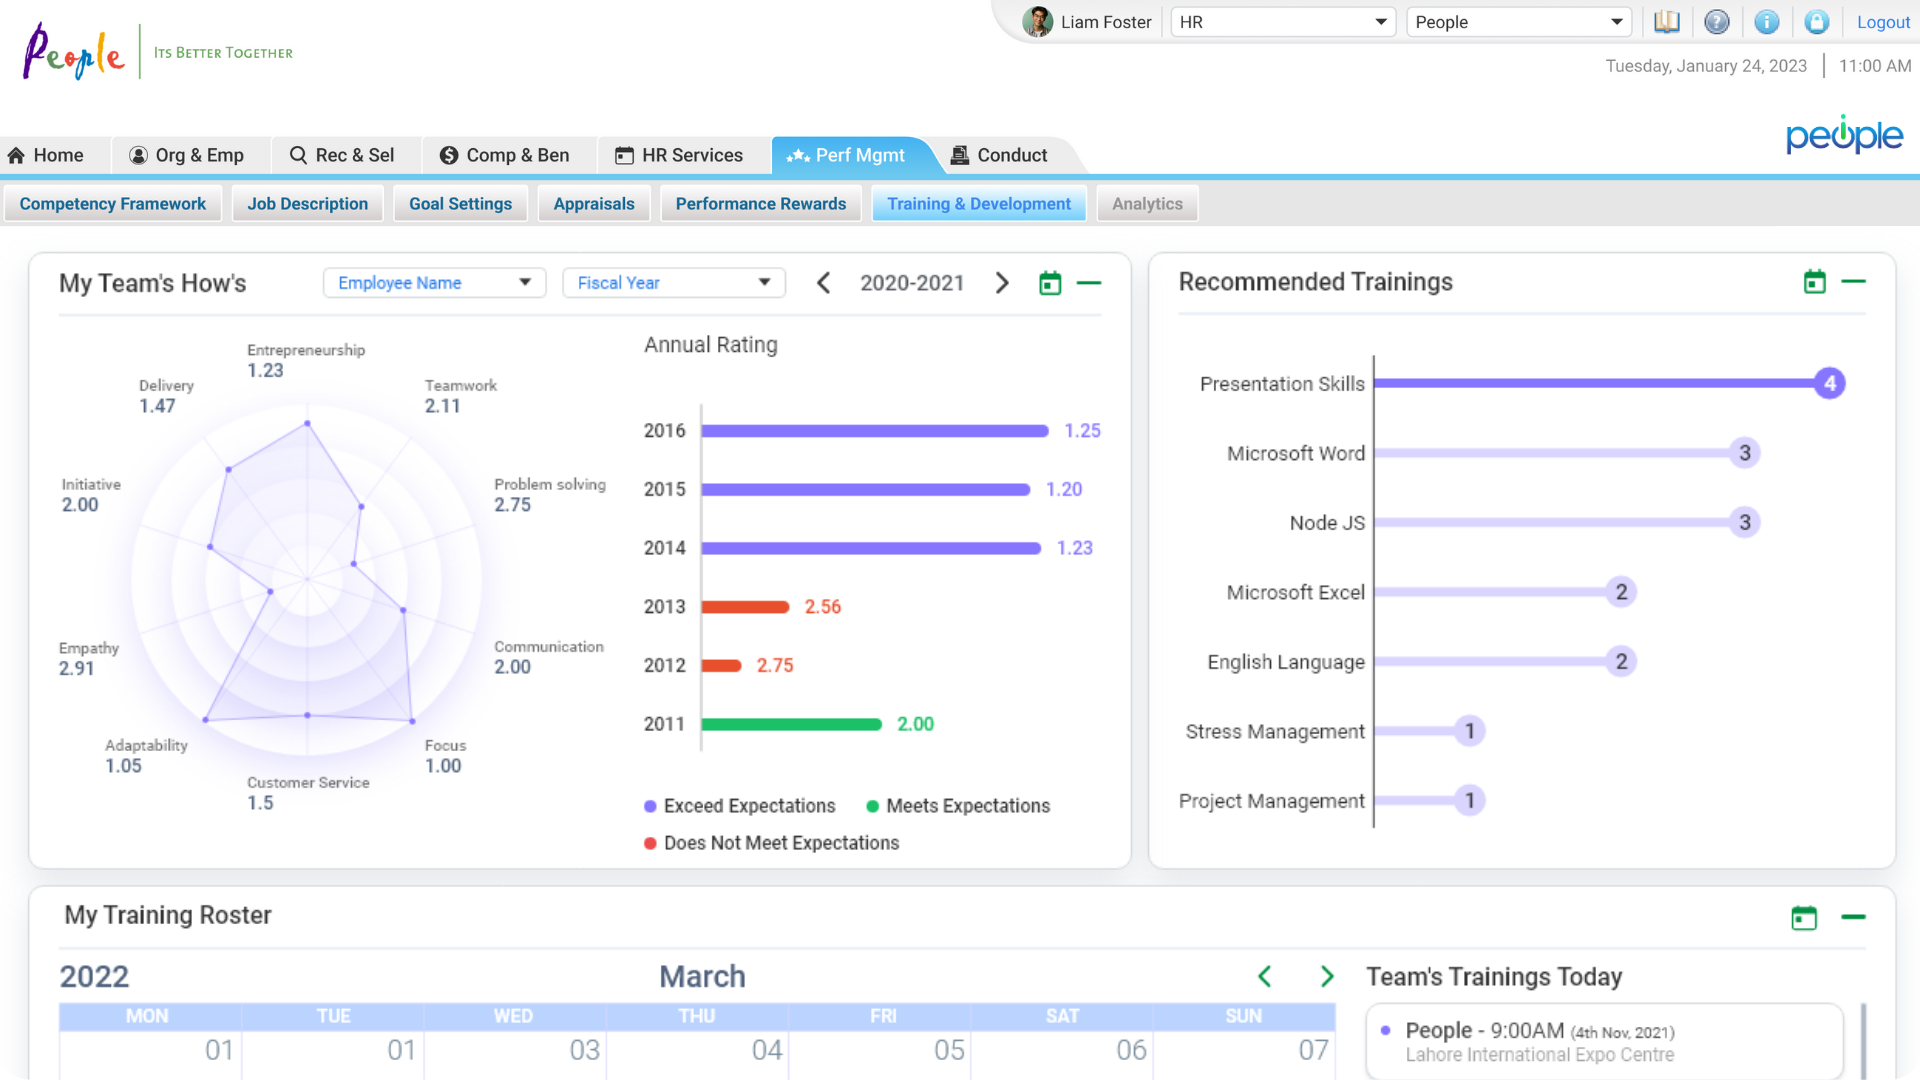The width and height of the screenshot is (1920, 1080).
Task: Click the help question mark icon
Action: tap(1717, 22)
